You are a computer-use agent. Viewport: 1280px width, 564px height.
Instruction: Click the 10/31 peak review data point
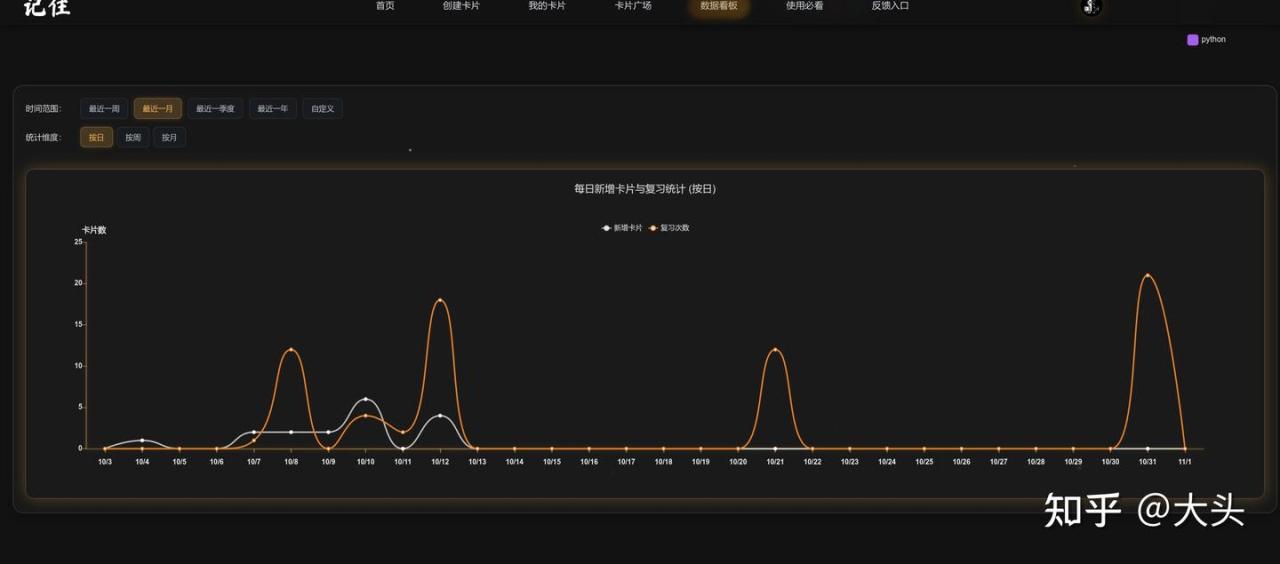(x=1147, y=275)
